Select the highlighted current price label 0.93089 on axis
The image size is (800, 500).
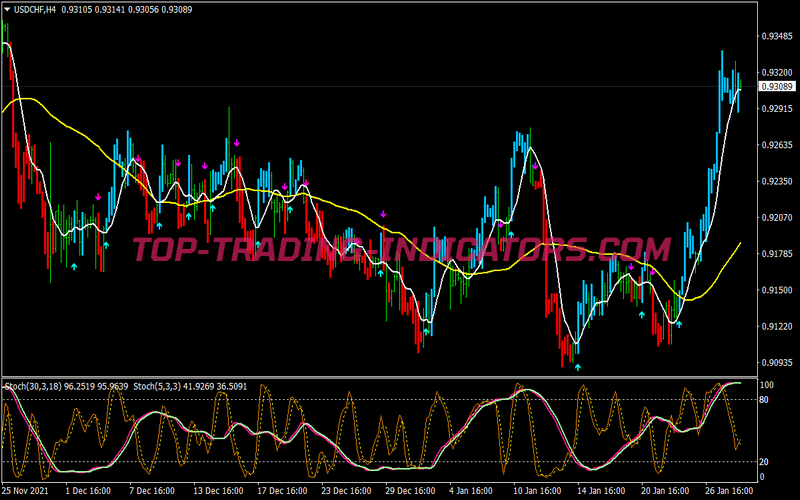777,87
